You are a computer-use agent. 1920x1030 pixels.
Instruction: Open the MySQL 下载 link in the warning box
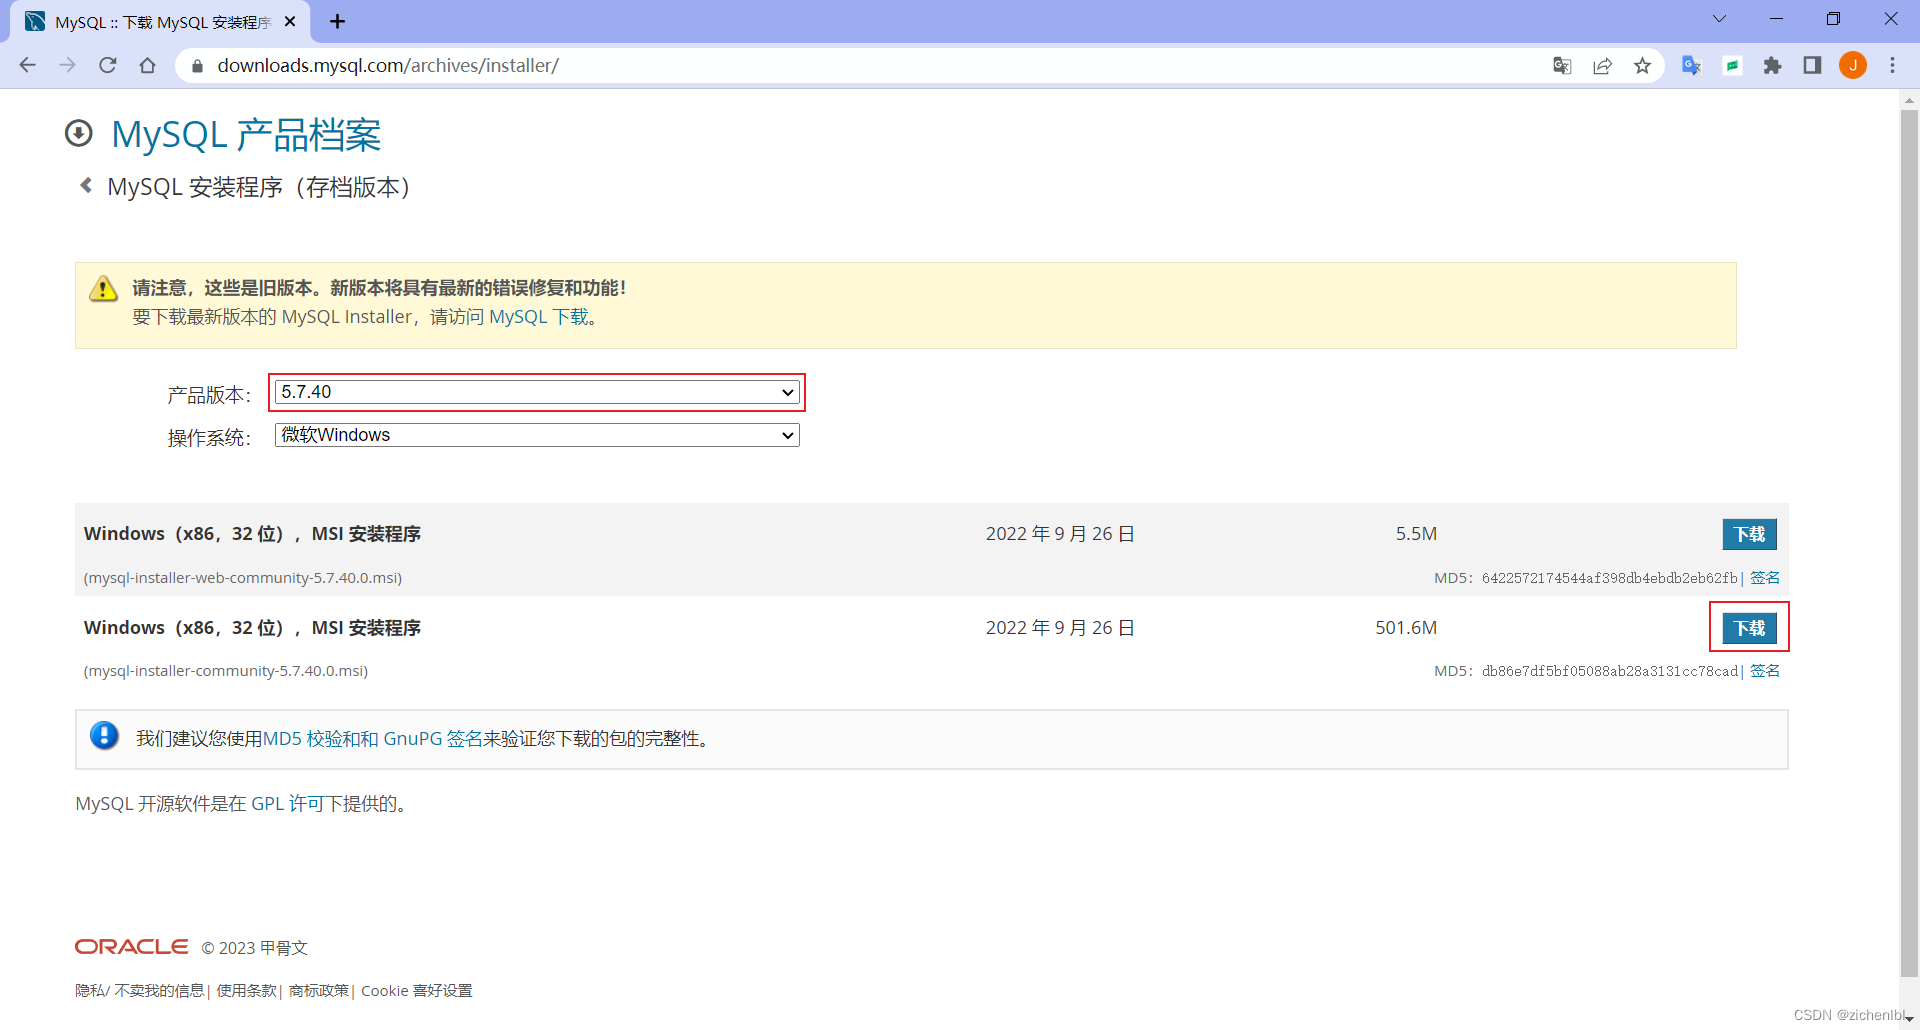tap(539, 317)
